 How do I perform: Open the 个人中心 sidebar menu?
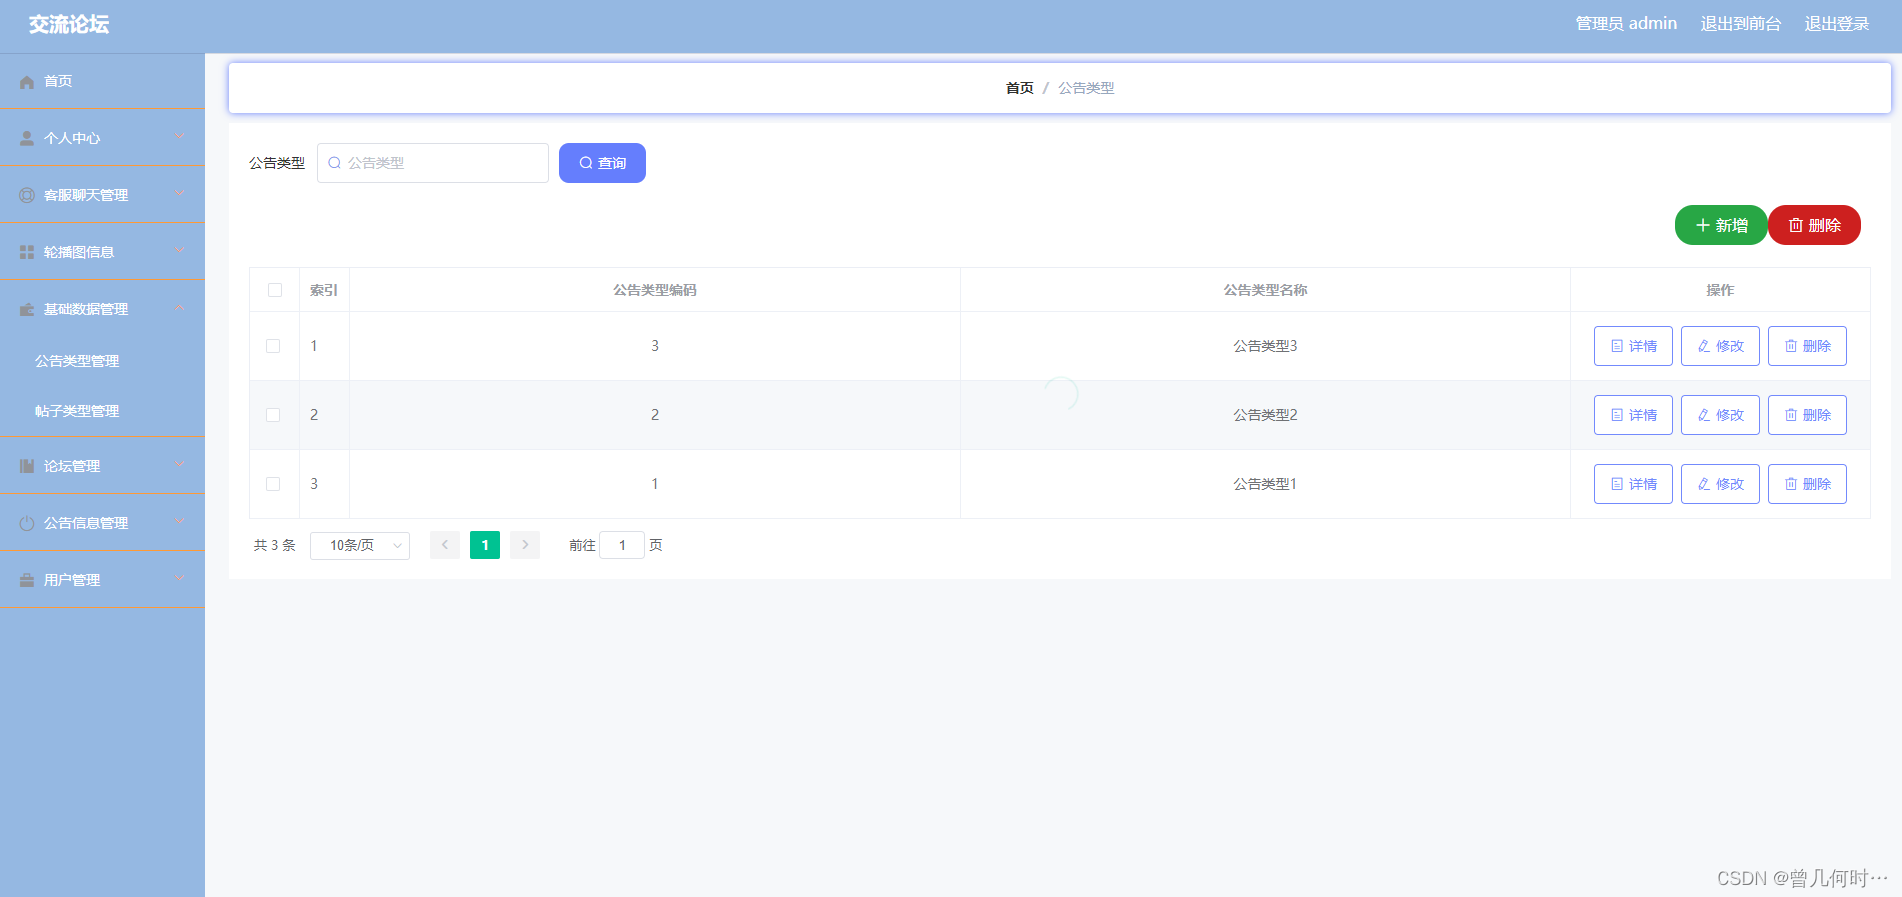[102, 138]
